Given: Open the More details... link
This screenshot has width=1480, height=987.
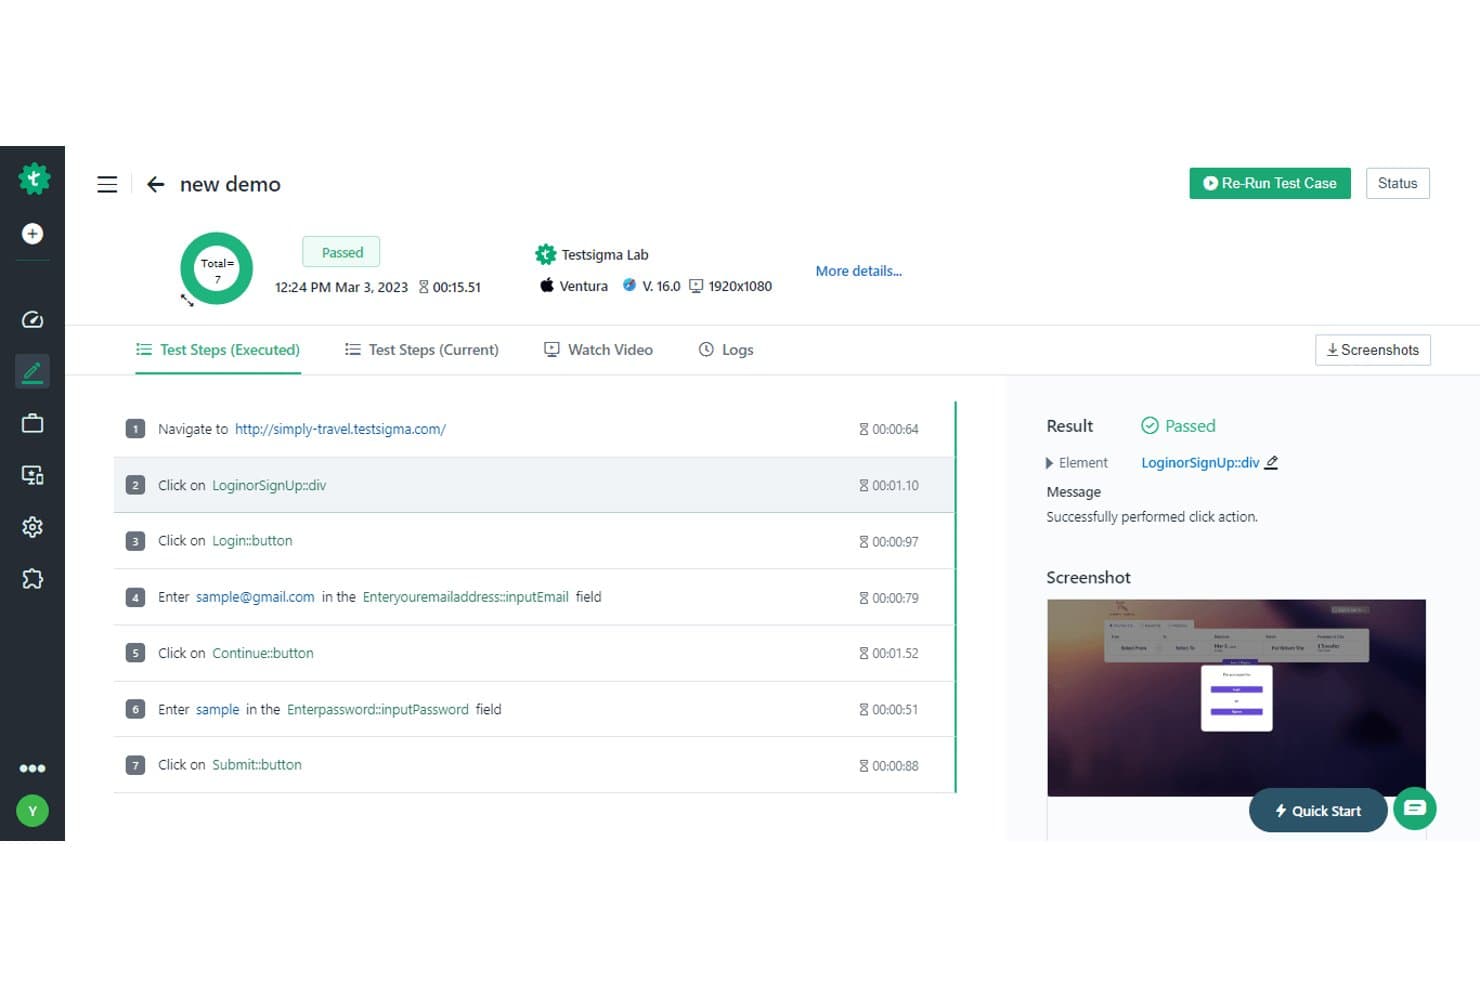Looking at the screenshot, I should click(x=859, y=271).
